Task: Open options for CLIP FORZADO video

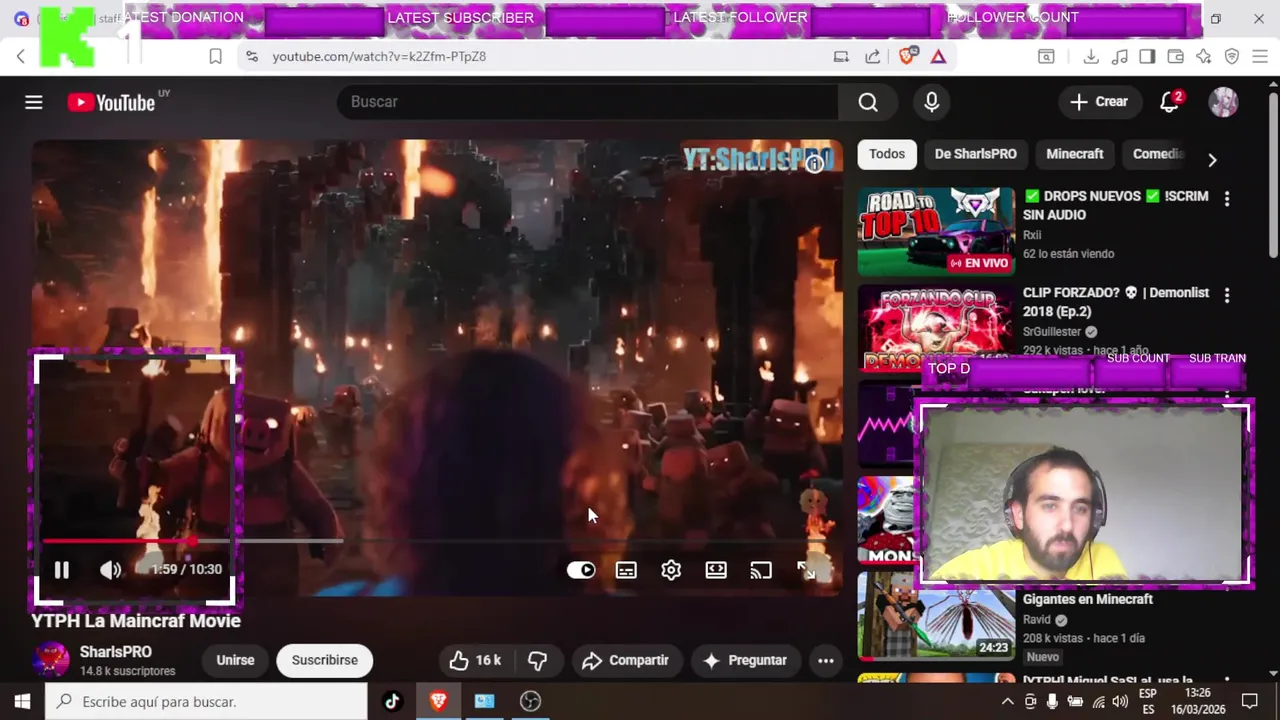Action: coord(1227,295)
